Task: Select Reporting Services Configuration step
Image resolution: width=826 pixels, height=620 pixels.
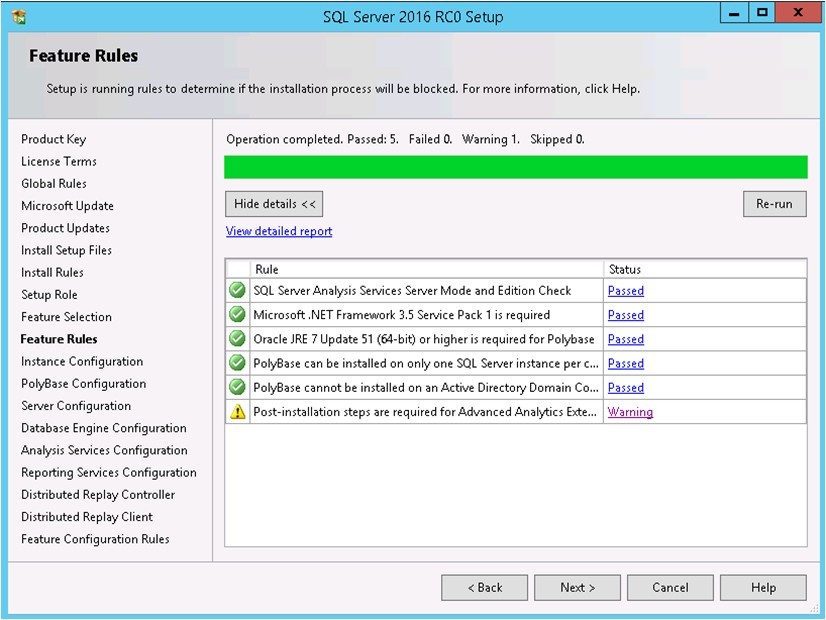Action: pyautogui.click(x=109, y=473)
